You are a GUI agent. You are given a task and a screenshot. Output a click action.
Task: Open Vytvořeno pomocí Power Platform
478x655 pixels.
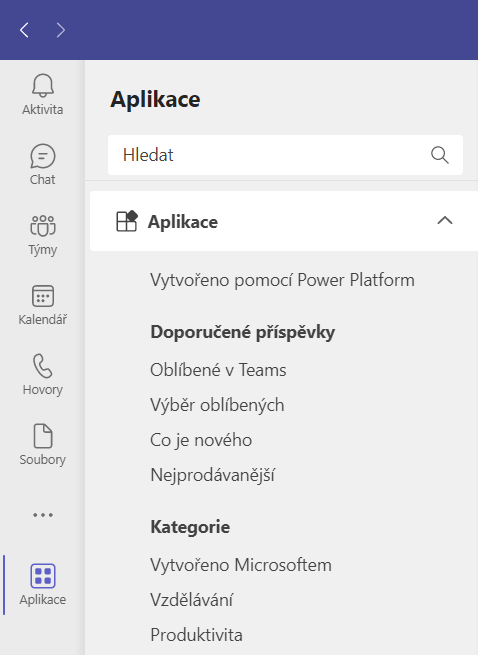point(282,280)
